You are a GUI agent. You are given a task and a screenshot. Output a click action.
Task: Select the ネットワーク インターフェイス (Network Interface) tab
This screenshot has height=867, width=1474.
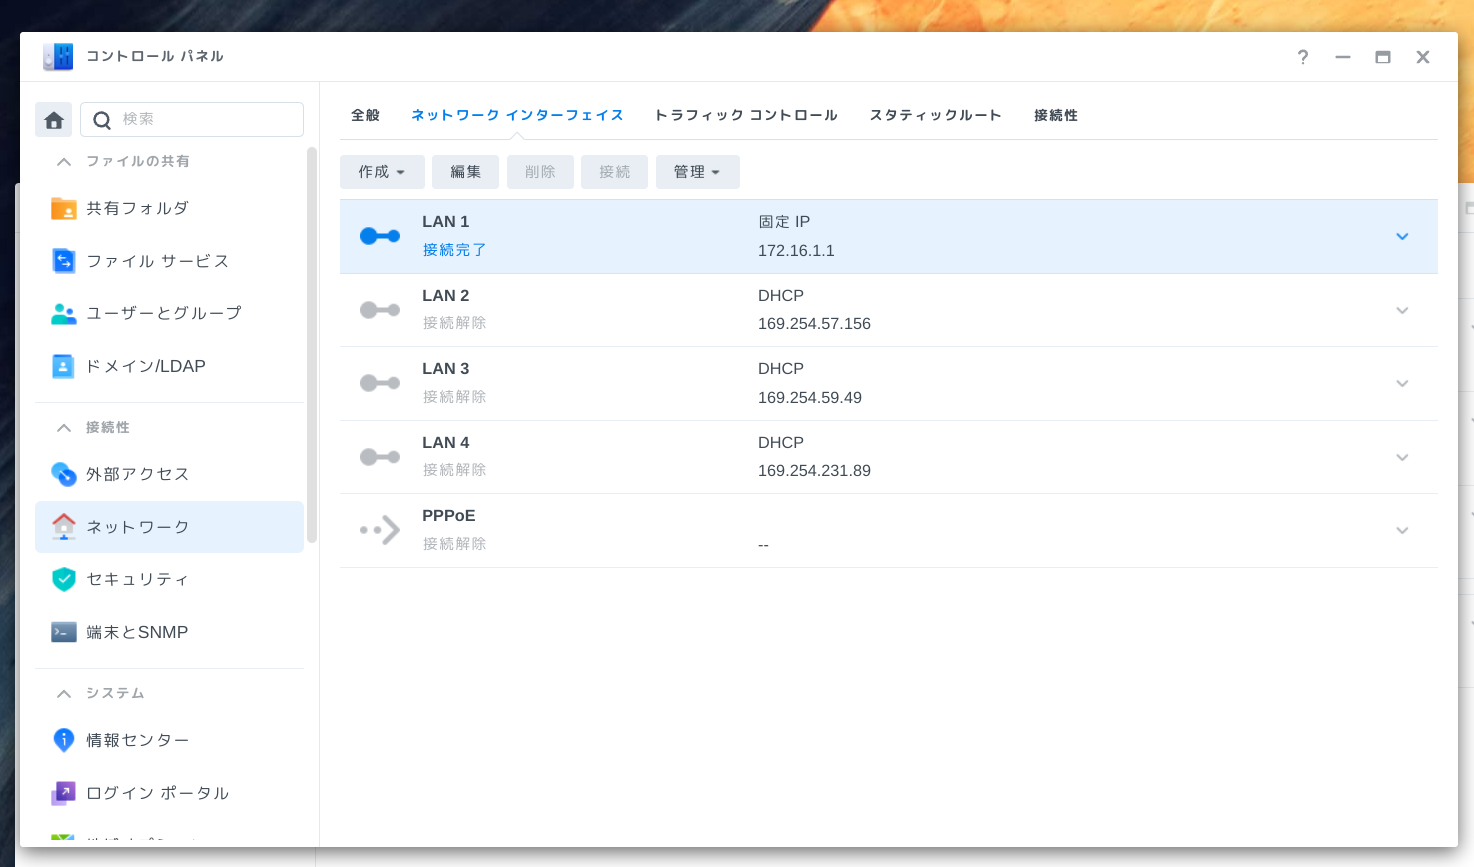[x=517, y=115]
